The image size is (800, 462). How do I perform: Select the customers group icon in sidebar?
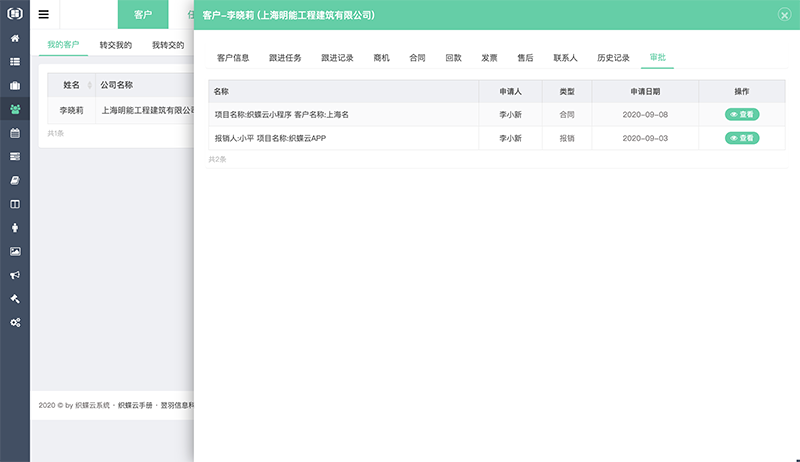[15, 109]
